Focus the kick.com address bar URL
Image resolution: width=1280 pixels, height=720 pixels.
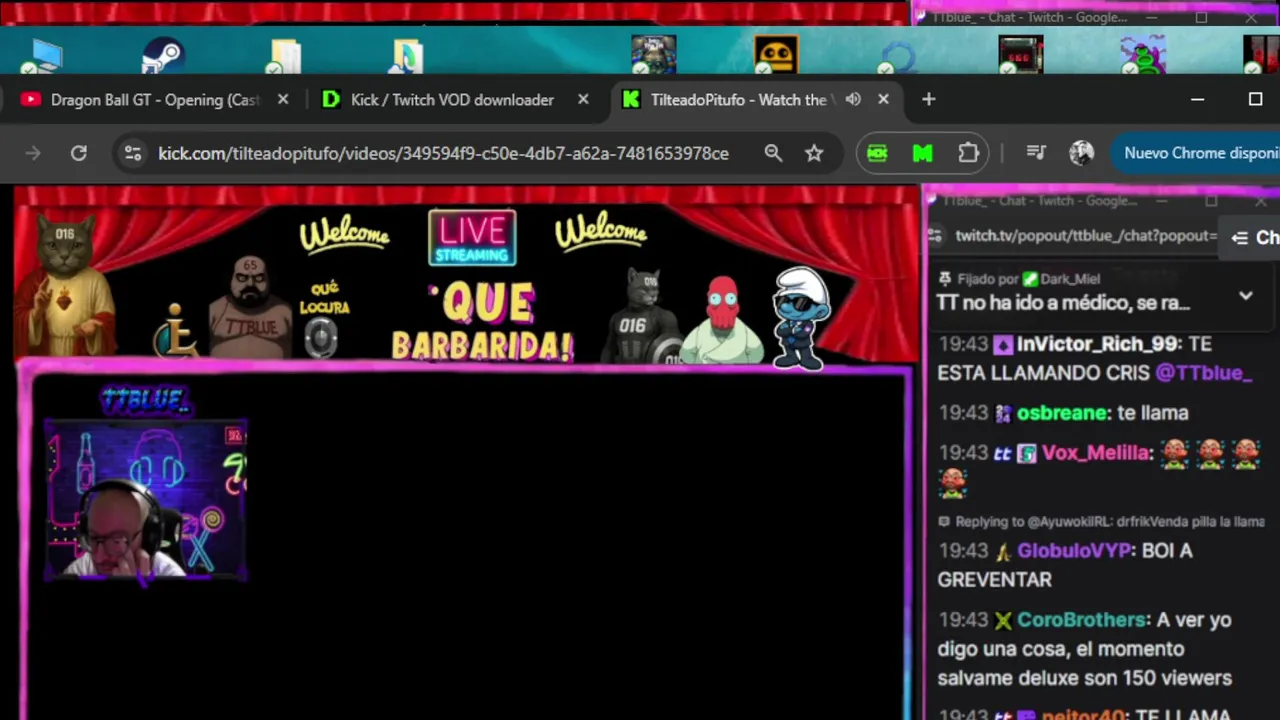pyautogui.click(x=443, y=153)
